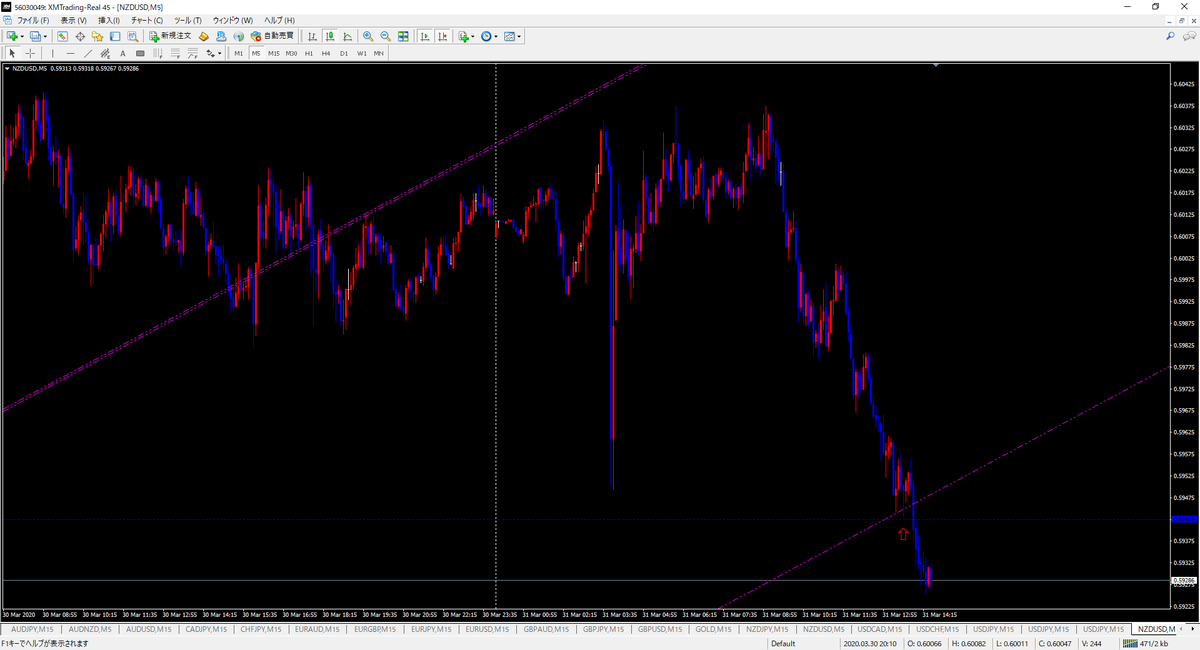The width and height of the screenshot is (1200, 650).
Task: Switch timeframe to D1
Action: [344, 53]
